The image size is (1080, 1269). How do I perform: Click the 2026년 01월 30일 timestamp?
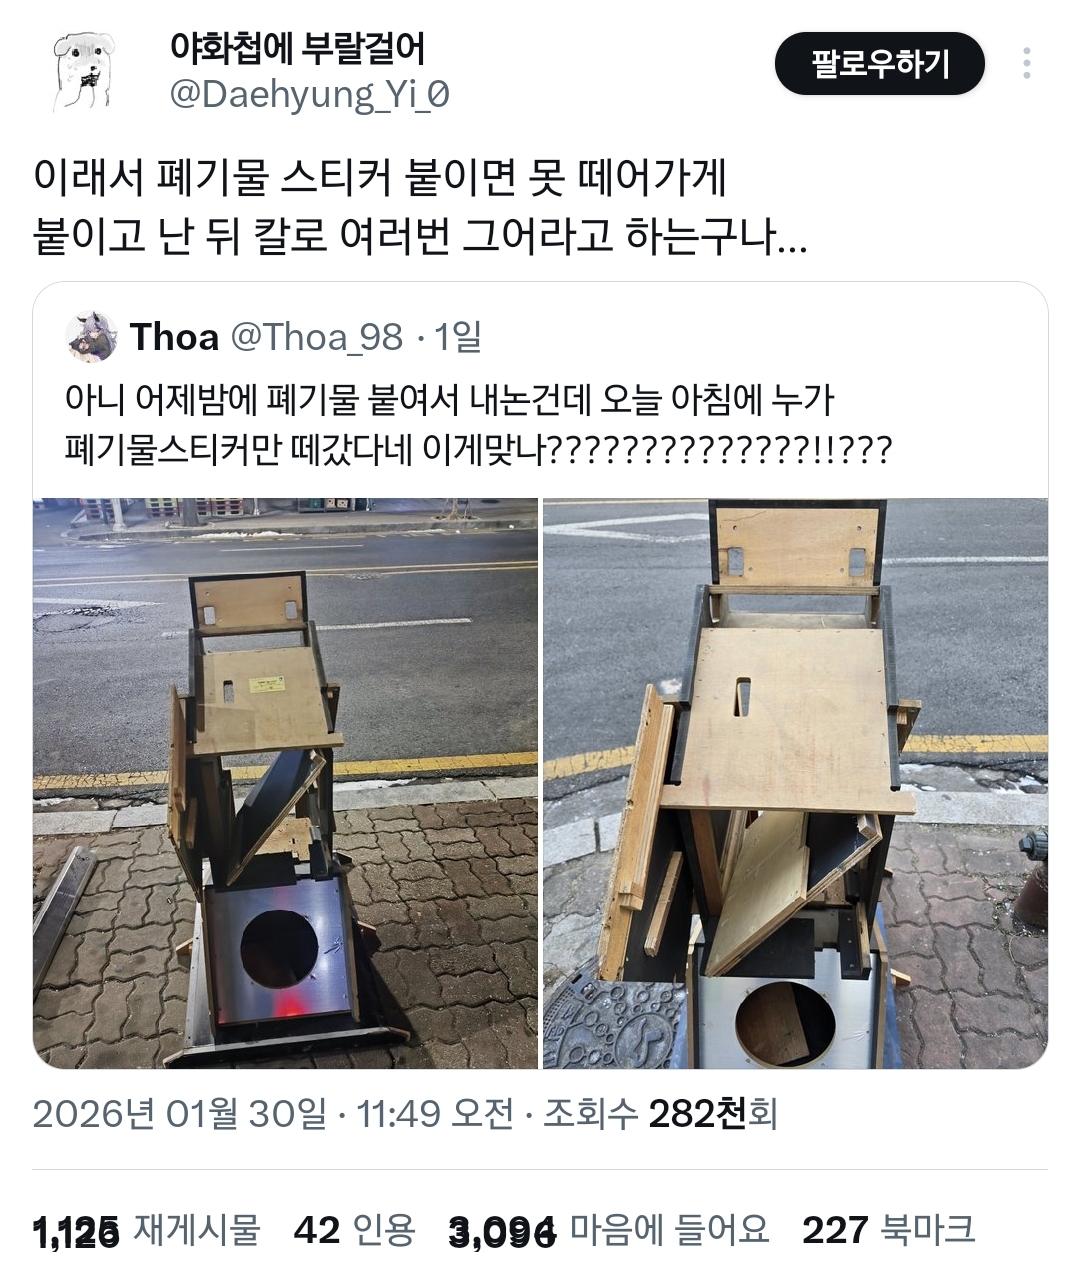click(x=180, y=1113)
